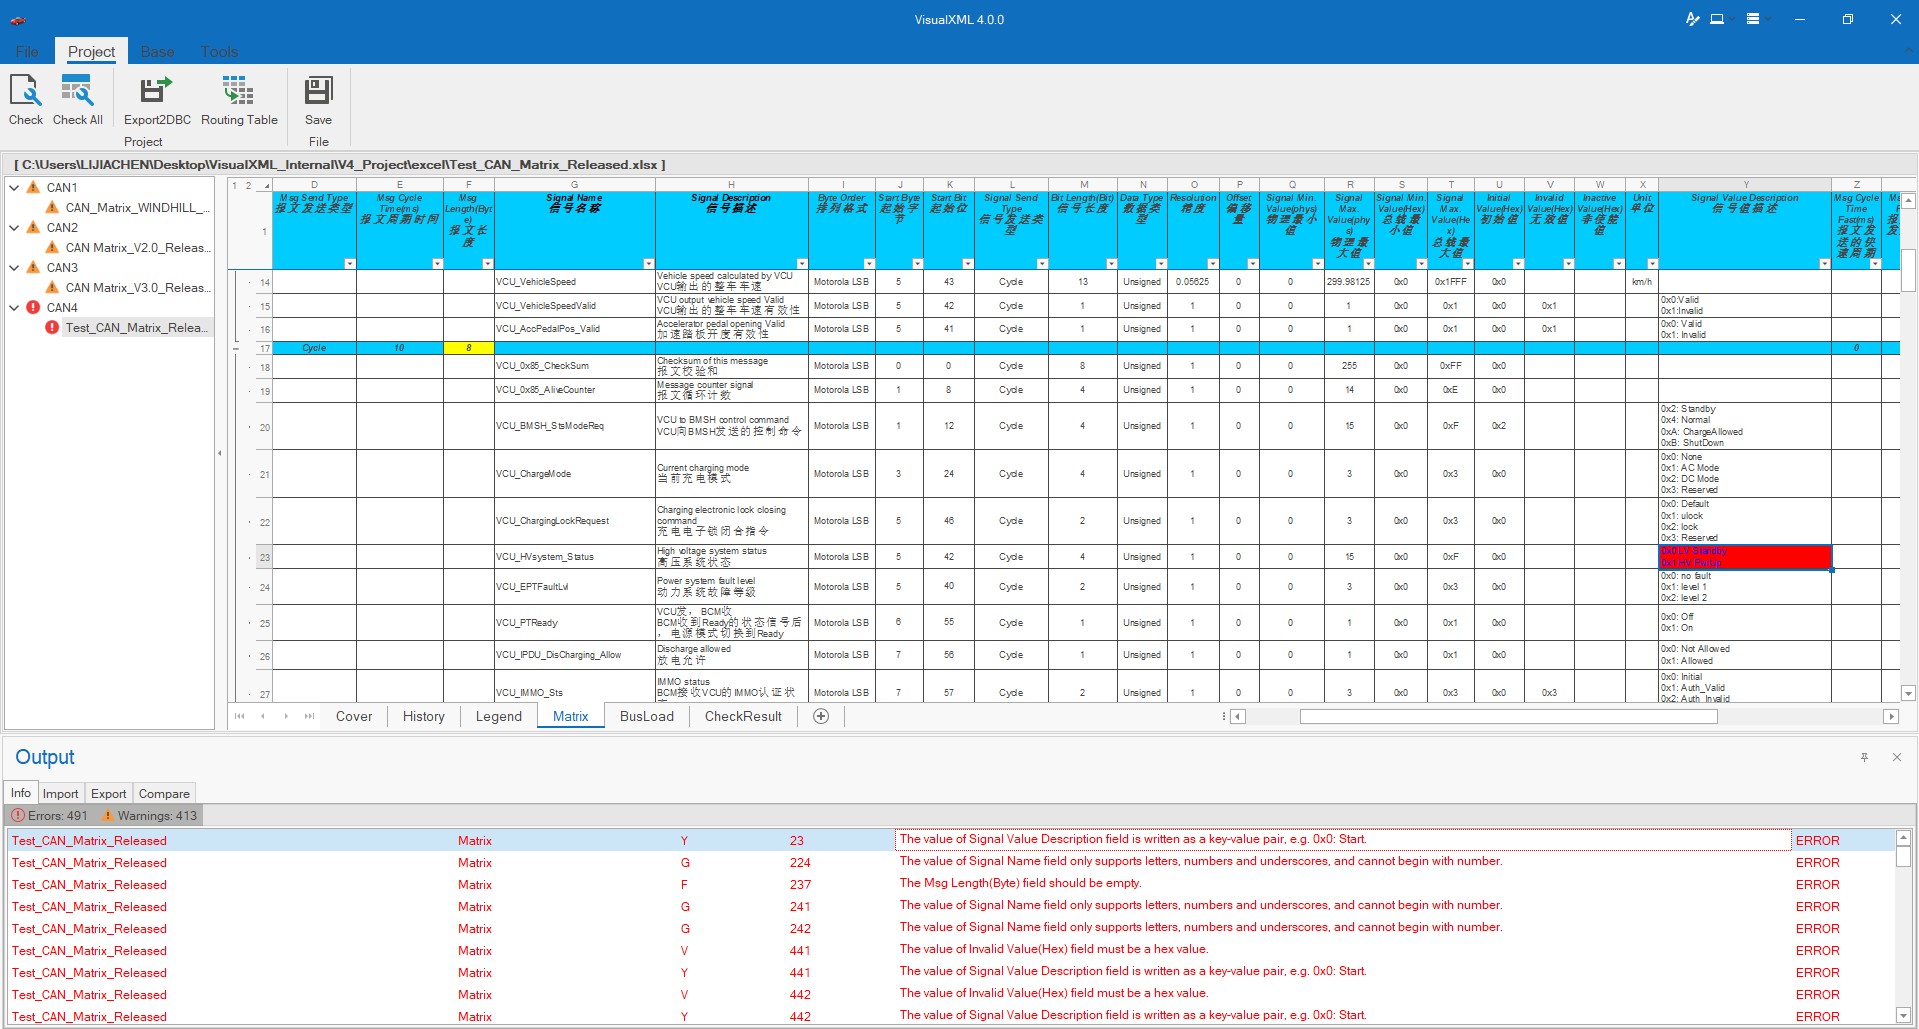Select CAN_Matrix_WINDHILL file in tree
The image size is (1919, 1029).
(137, 208)
